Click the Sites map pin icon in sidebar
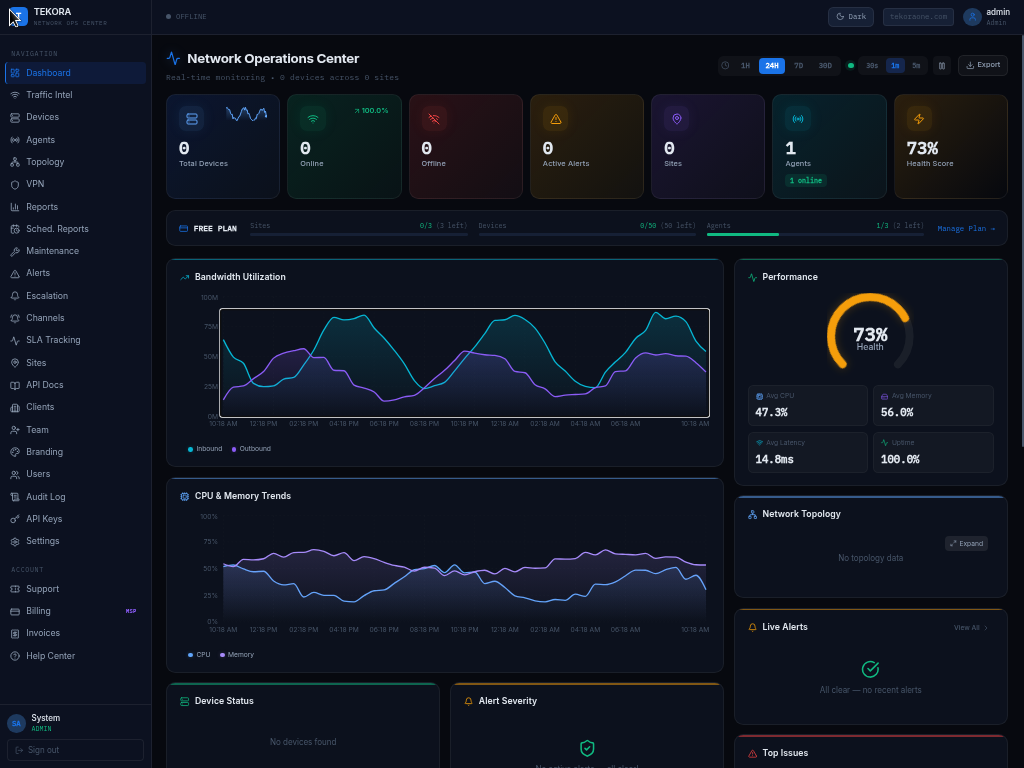Viewport: 1024px width, 768px height. click(x=15, y=363)
